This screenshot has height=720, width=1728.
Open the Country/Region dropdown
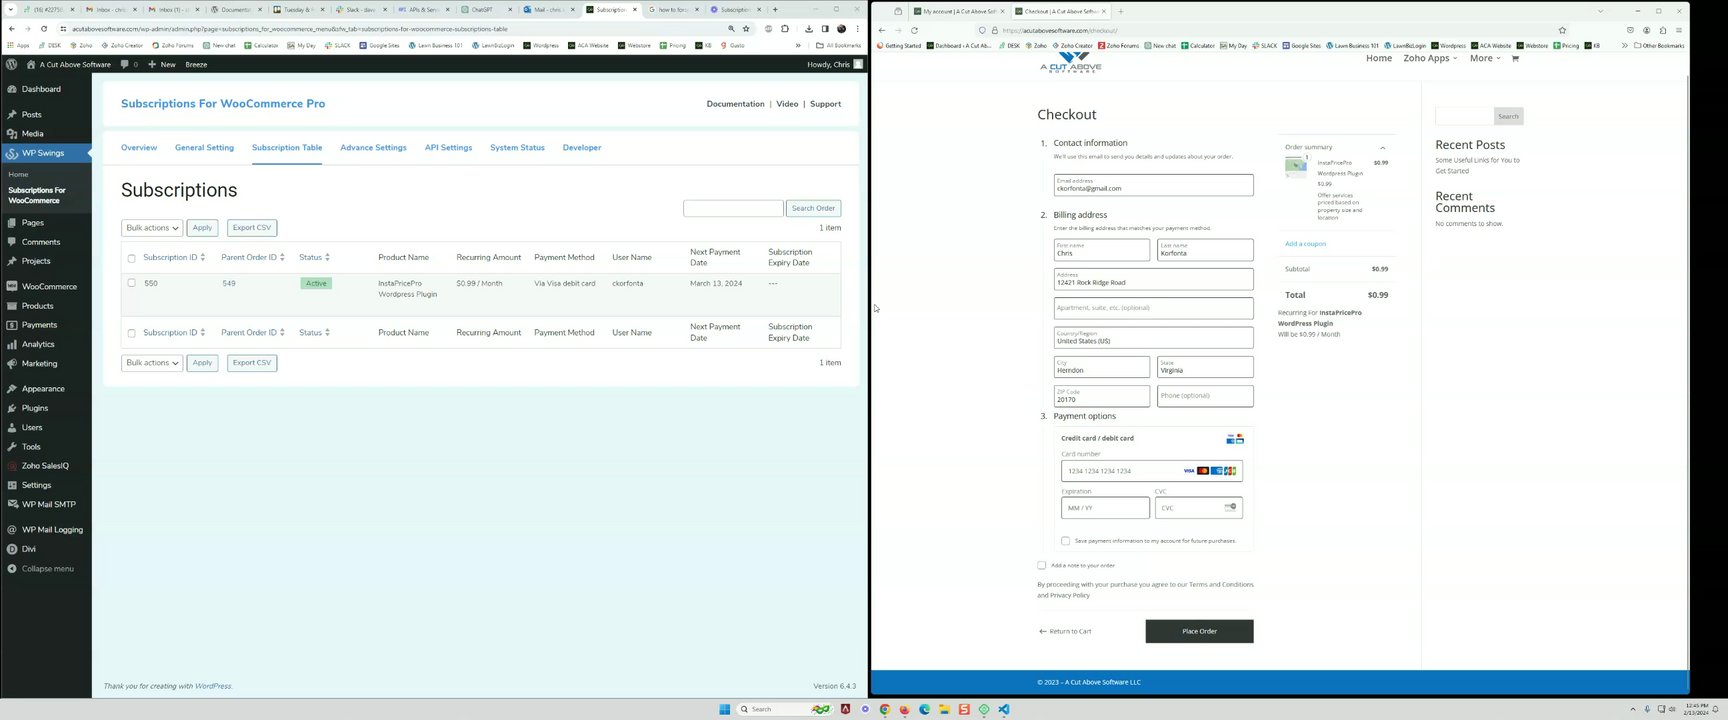[1153, 337]
